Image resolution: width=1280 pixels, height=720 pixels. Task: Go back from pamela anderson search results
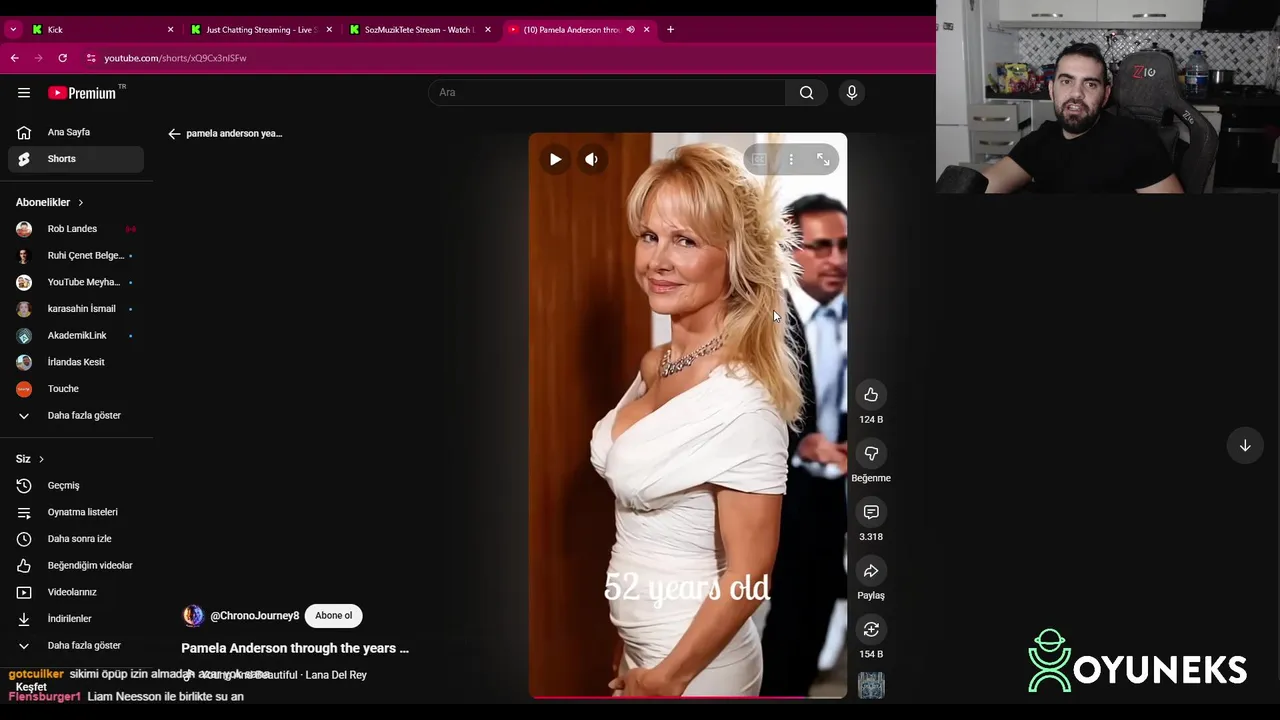(x=174, y=134)
